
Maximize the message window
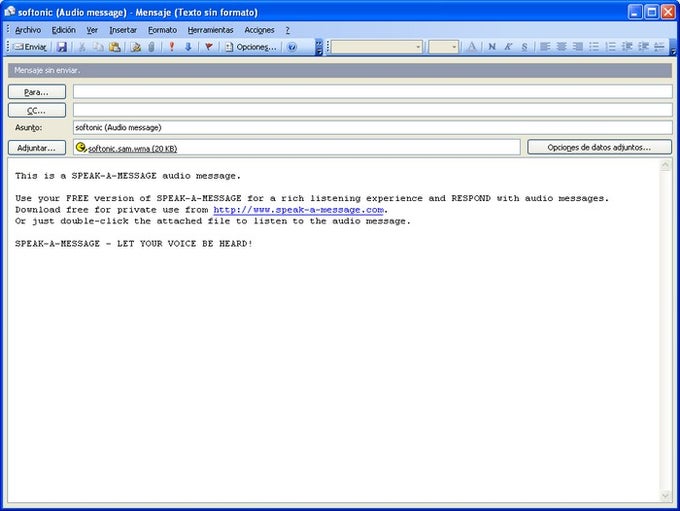click(x=651, y=12)
